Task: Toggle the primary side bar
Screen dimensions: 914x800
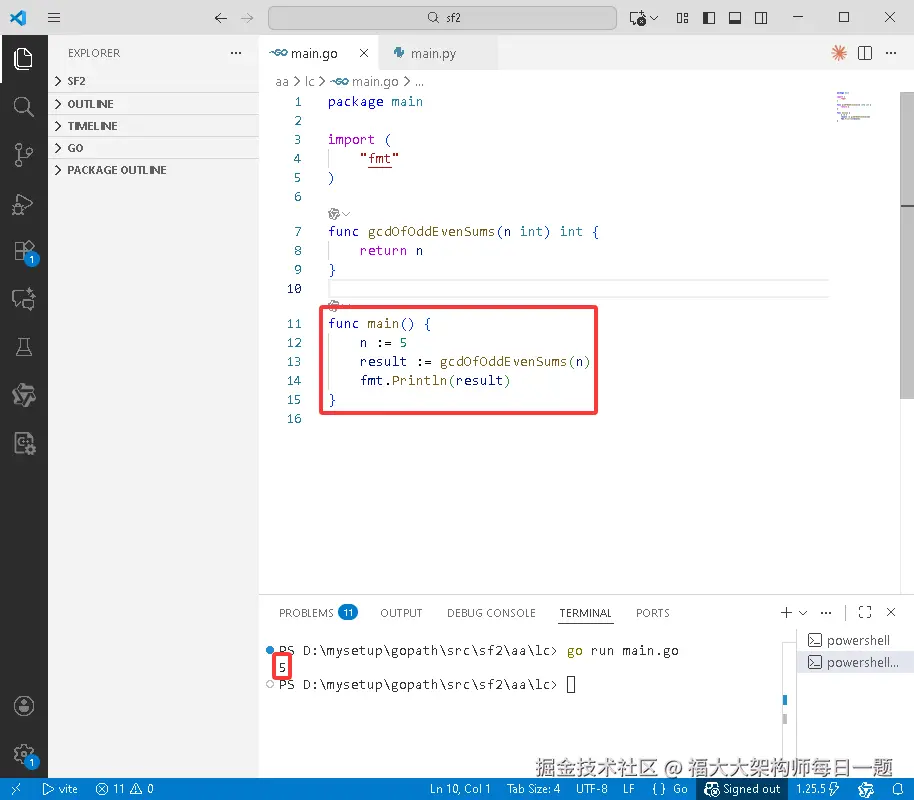Action: (x=709, y=18)
